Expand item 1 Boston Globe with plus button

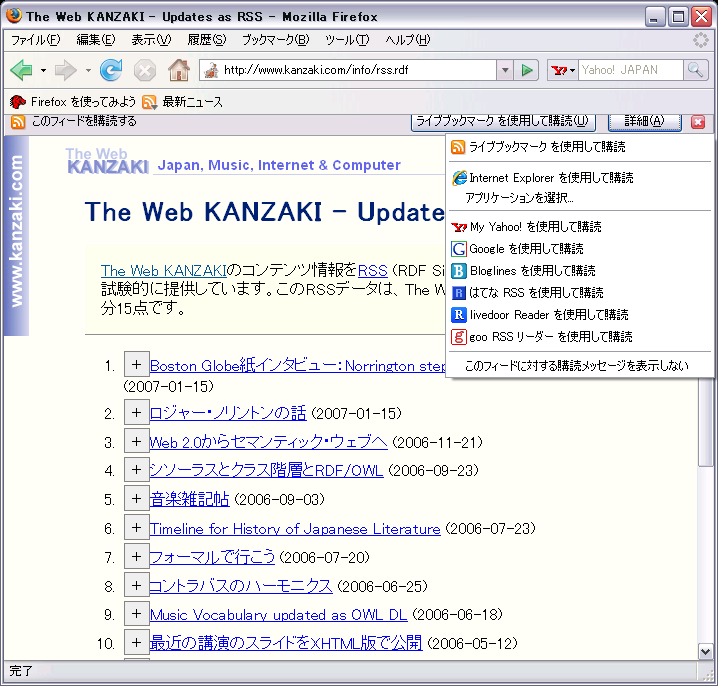[x=136, y=365]
